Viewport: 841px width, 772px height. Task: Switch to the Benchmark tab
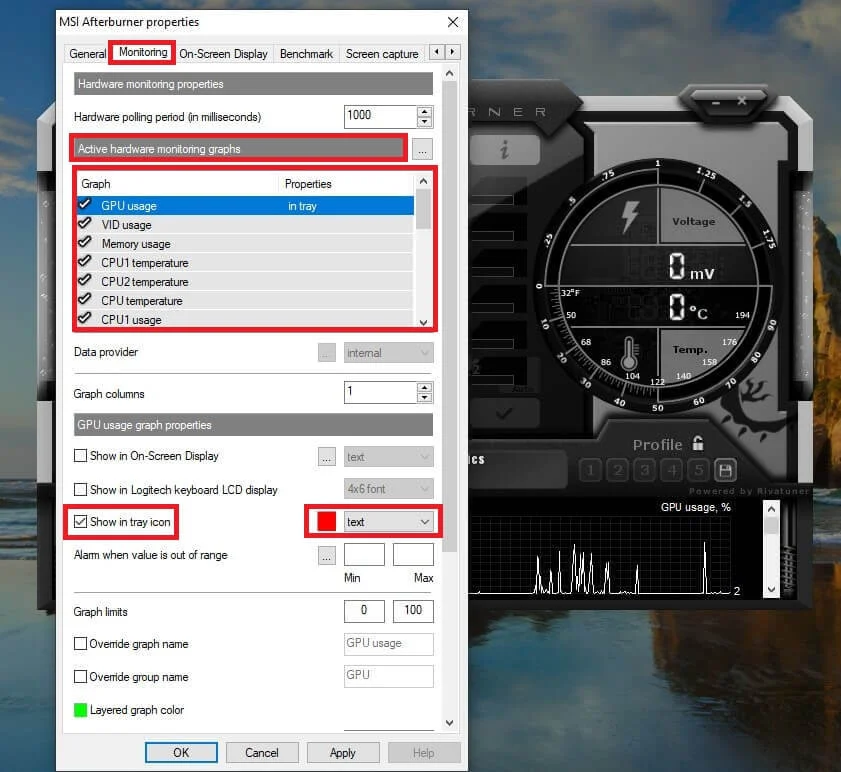tap(306, 53)
